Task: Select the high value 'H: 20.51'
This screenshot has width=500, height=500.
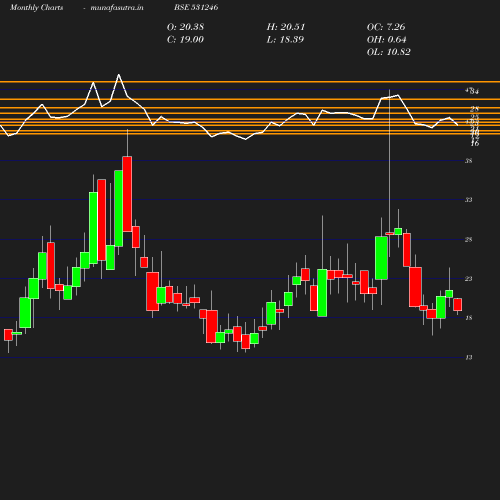Action: 286,27
